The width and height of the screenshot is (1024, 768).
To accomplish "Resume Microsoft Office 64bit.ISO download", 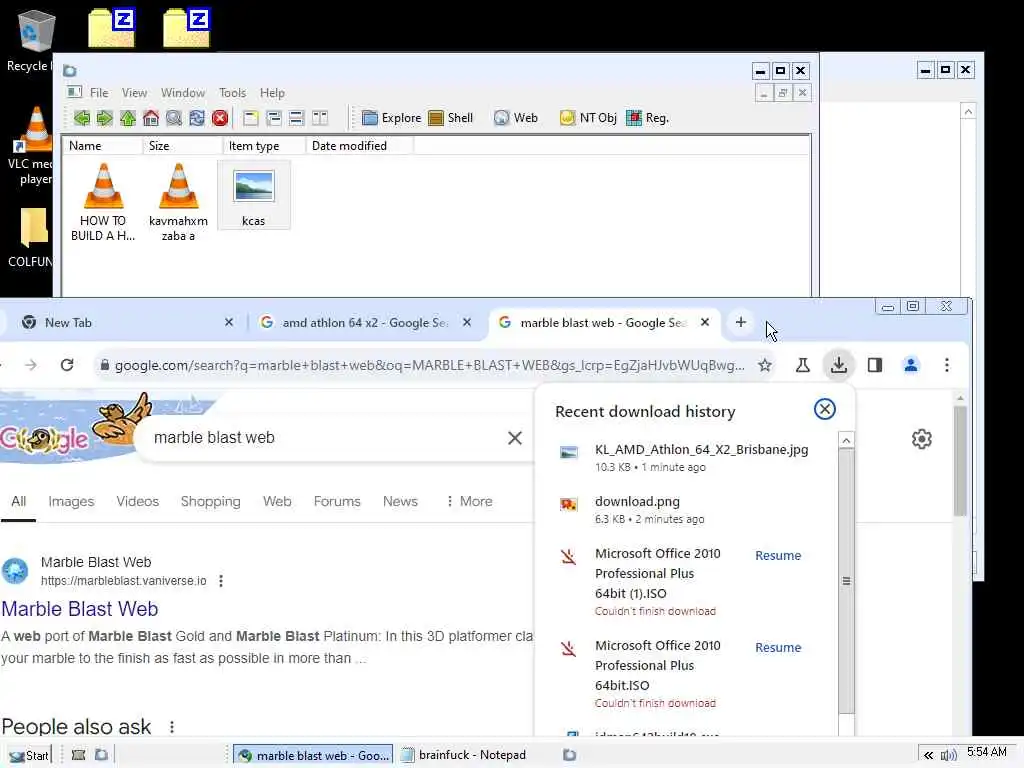I will click(x=778, y=648).
